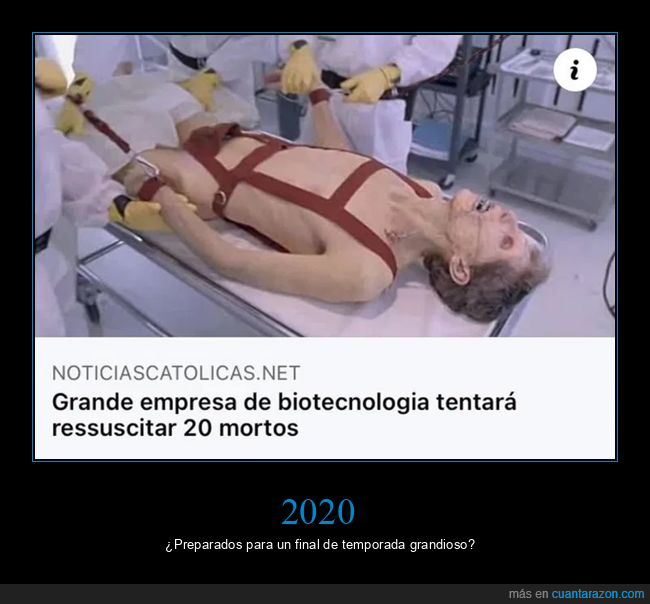Image resolution: width=650 pixels, height=604 pixels.
Task: Select the metal ring on red harness
Action: point(220,200)
